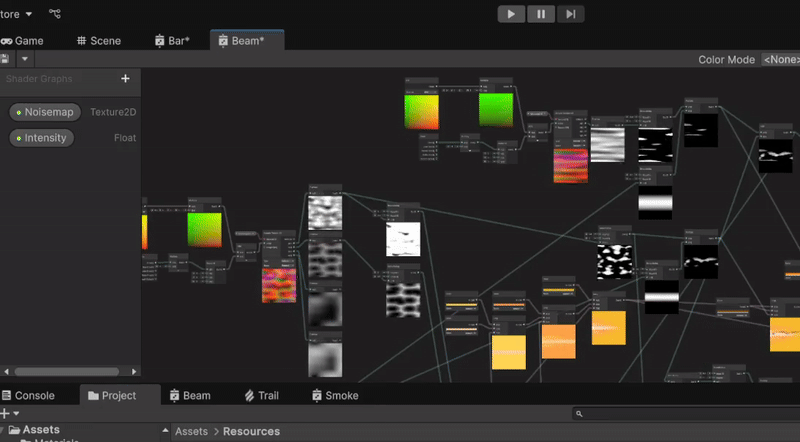Click the Pause button
This screenshot has height=442, width=800.
pyautogui.click(x=541, y=14)
